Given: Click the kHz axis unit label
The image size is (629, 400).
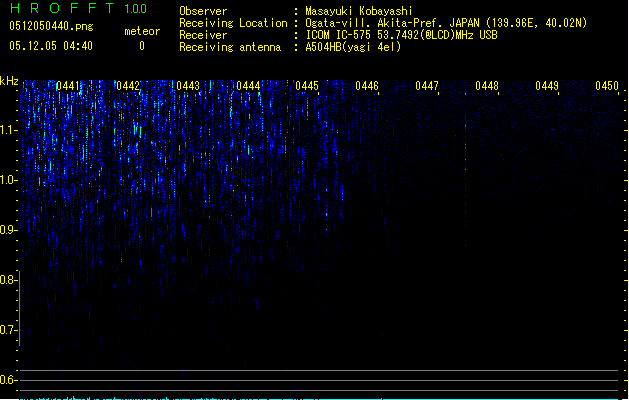Looking at the screenshot, I should (9, 81).
